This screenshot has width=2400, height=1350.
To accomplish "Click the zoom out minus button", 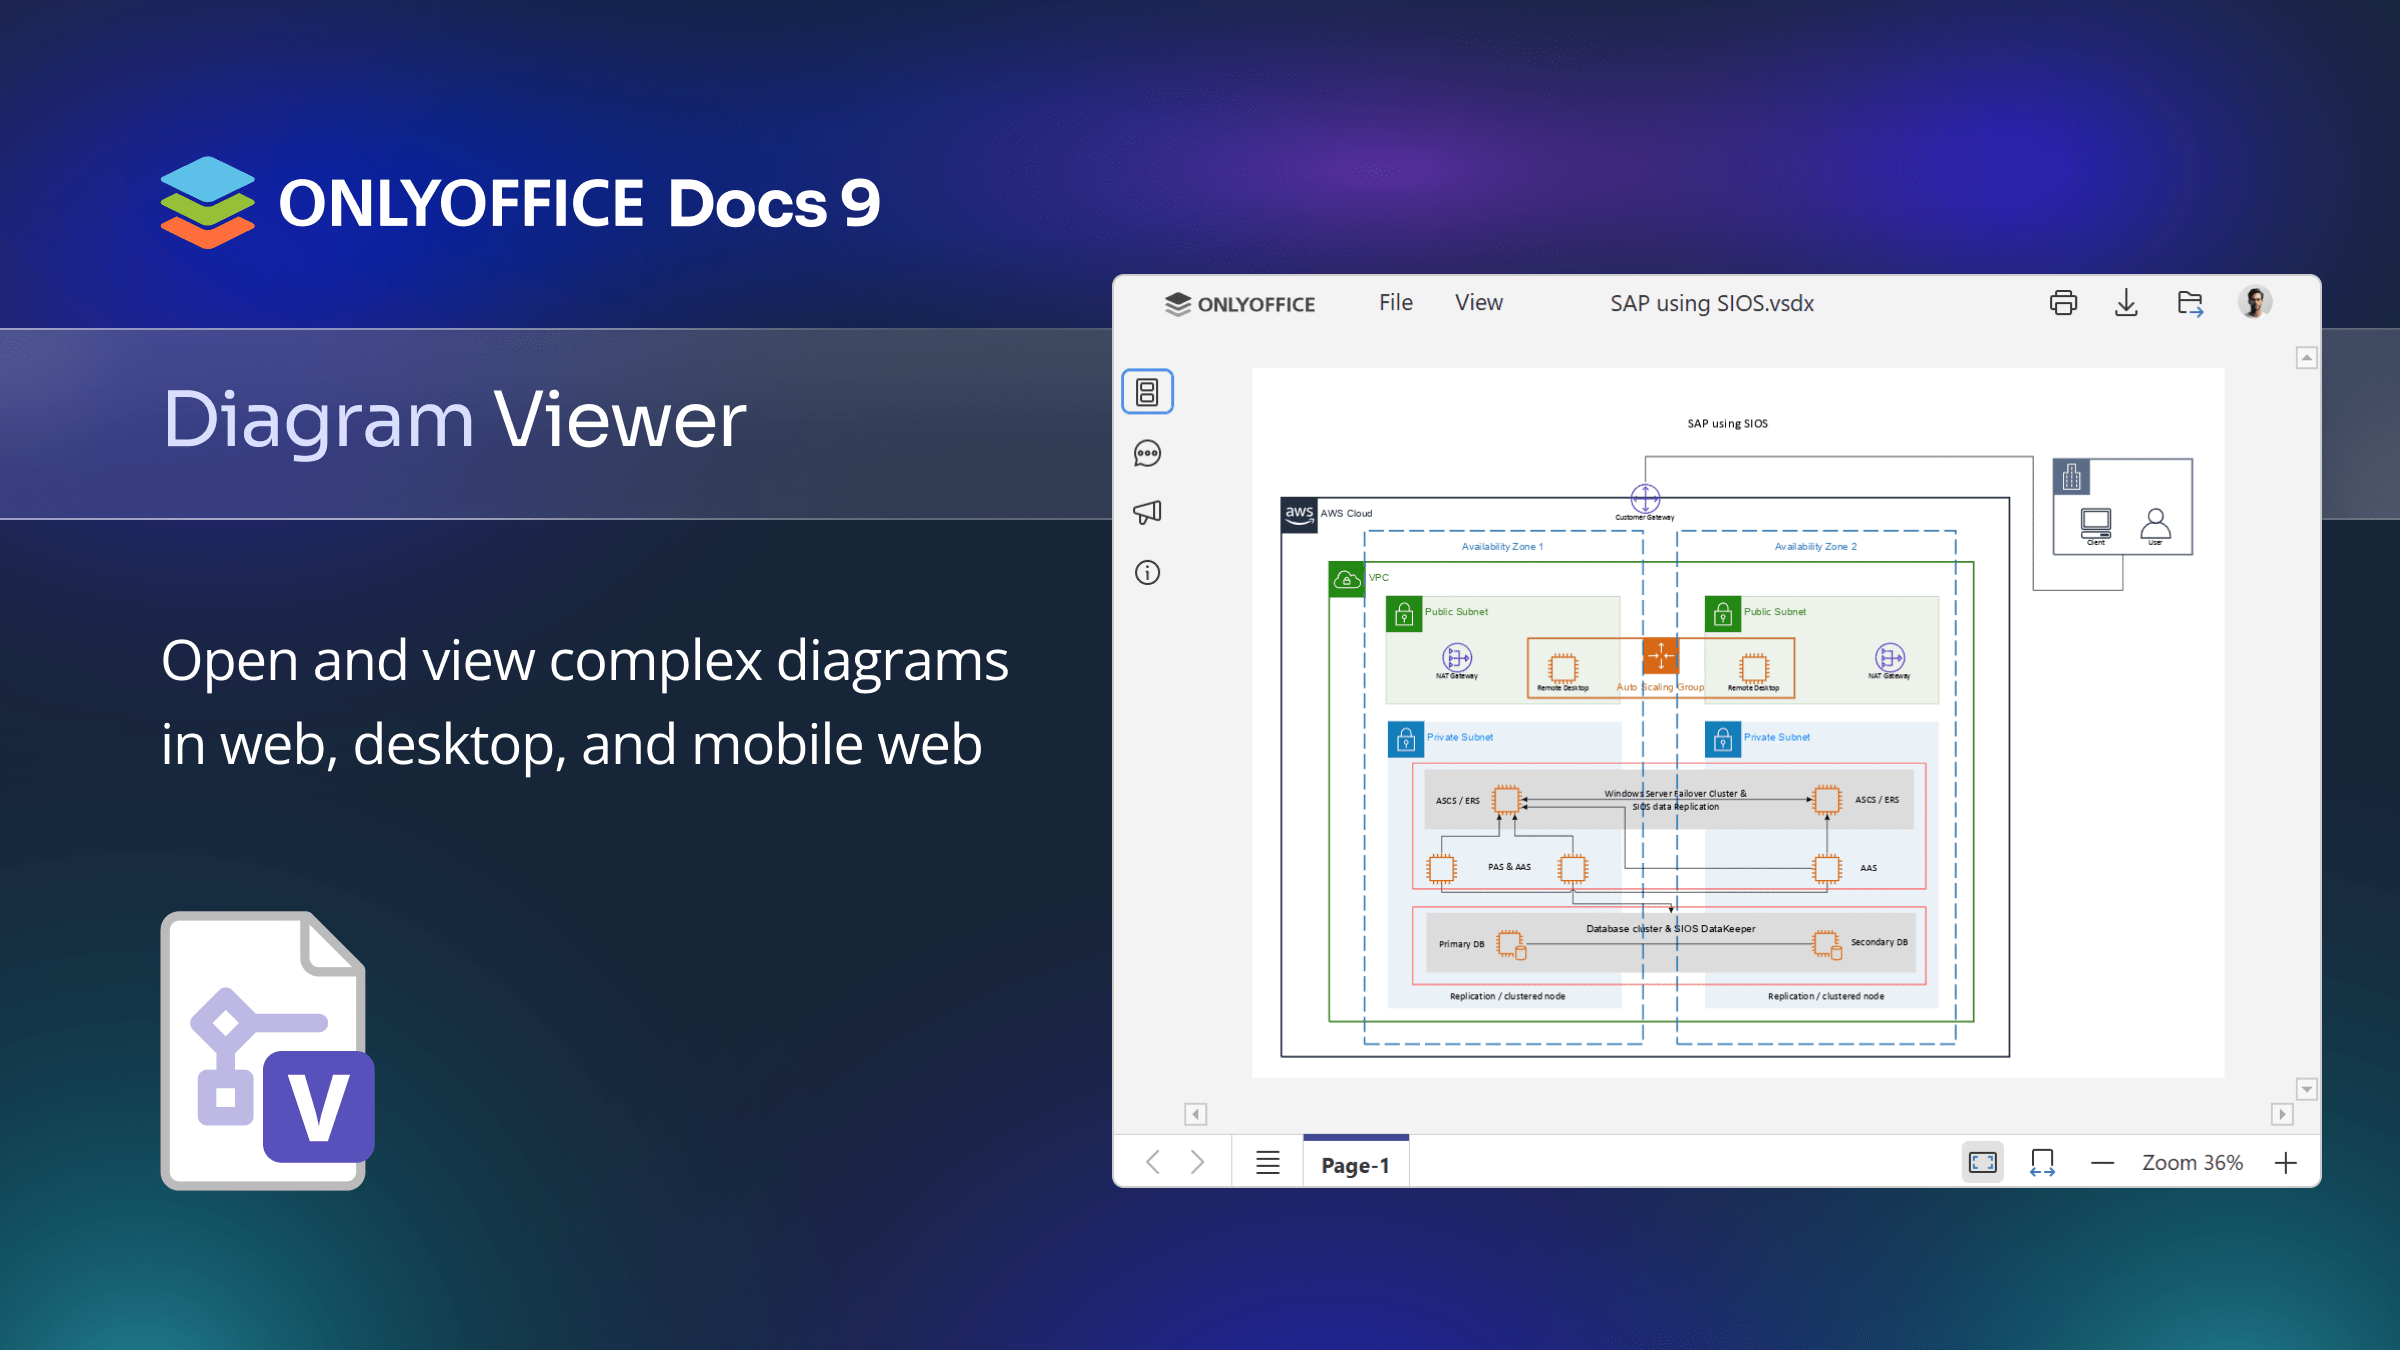I will click(2102, 1163).
